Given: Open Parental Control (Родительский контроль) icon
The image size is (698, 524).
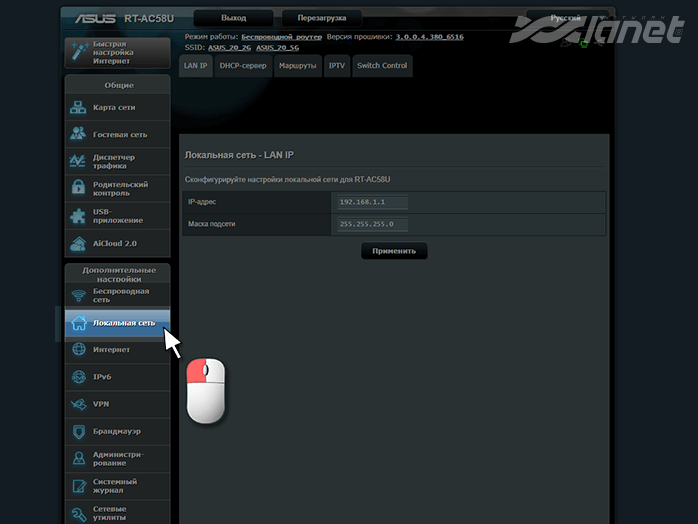Looking at the screenshot, I should (x=79, y=188).
